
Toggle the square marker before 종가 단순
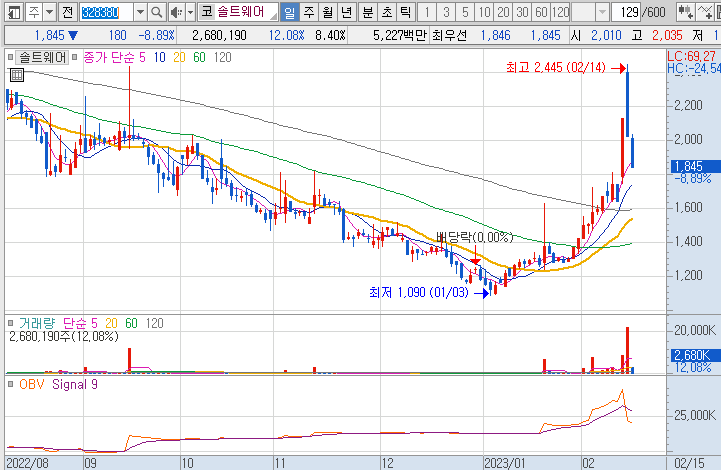tap(74, 57)
